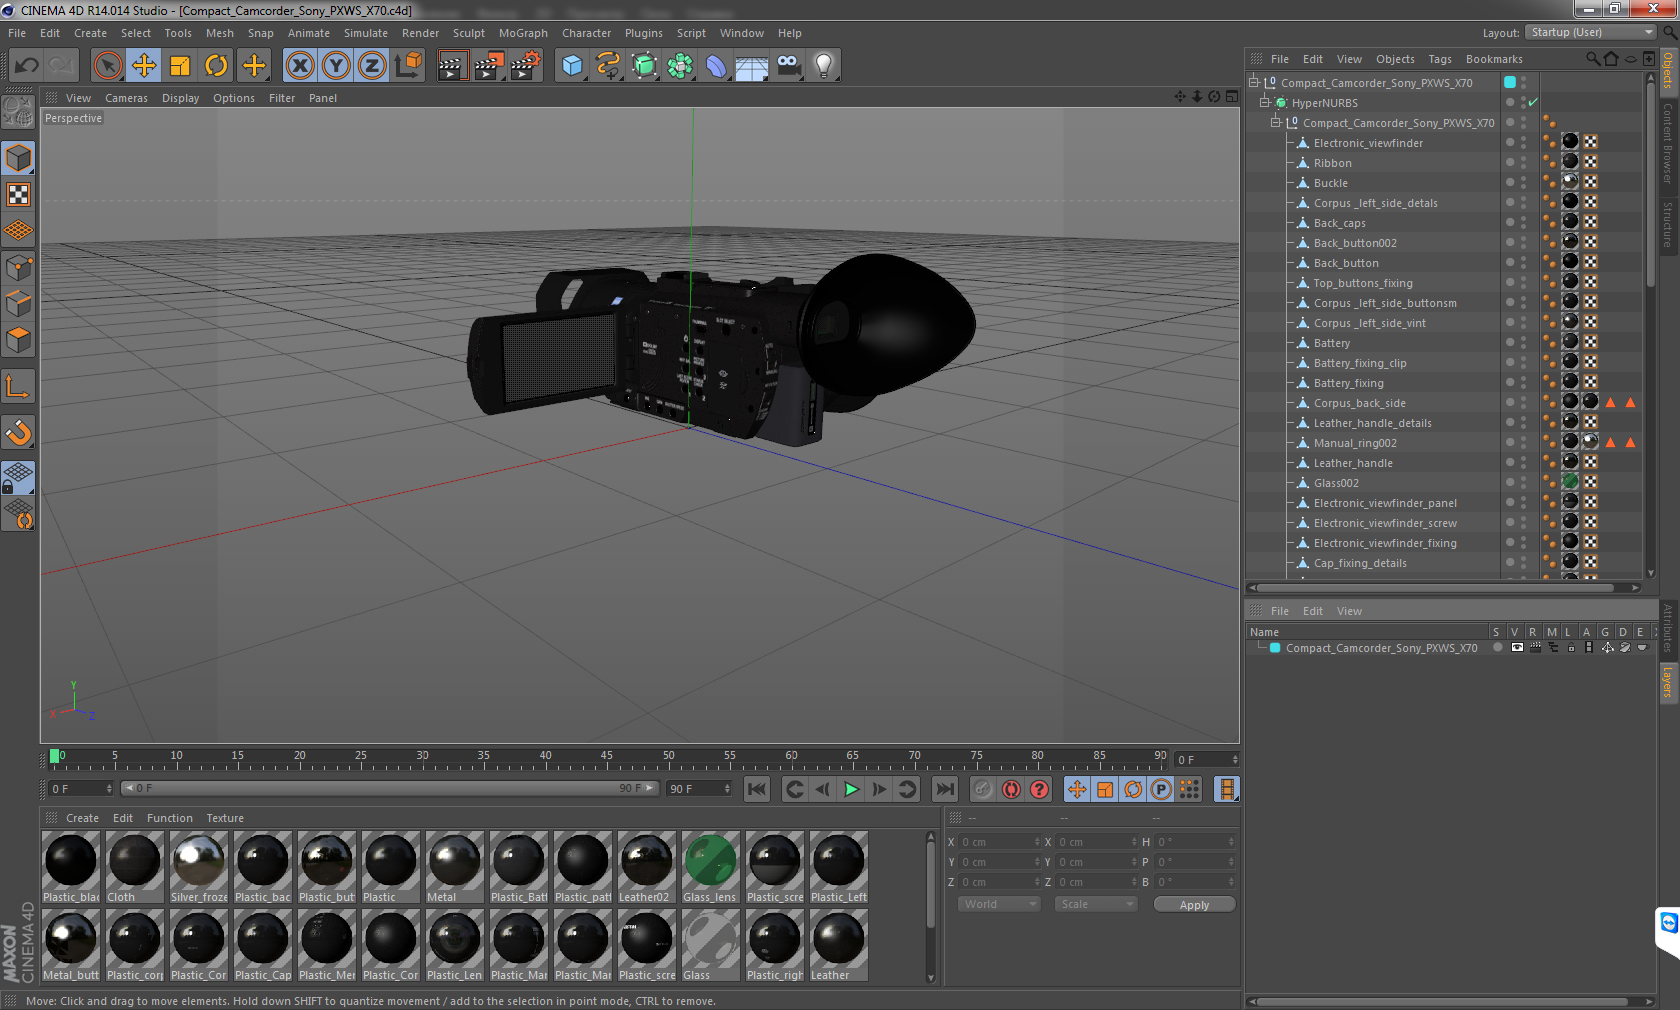
Task: Switch to Texture mode checker icon
Action: click(19, 194)
